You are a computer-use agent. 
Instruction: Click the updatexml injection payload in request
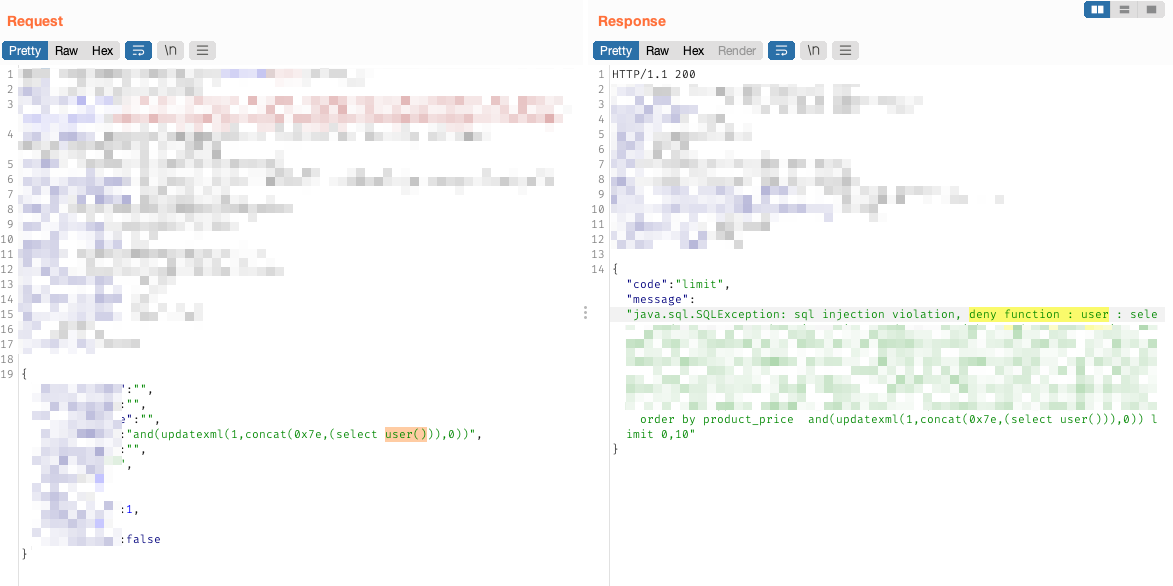301,435
